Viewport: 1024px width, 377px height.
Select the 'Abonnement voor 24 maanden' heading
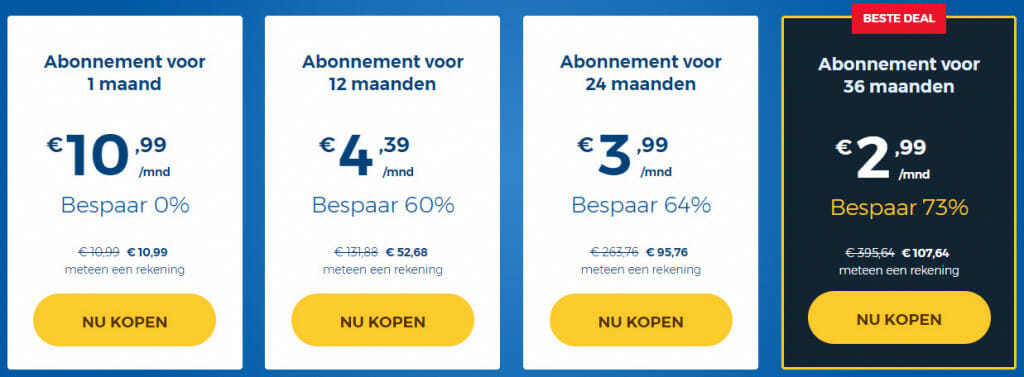tap(641, 73)
